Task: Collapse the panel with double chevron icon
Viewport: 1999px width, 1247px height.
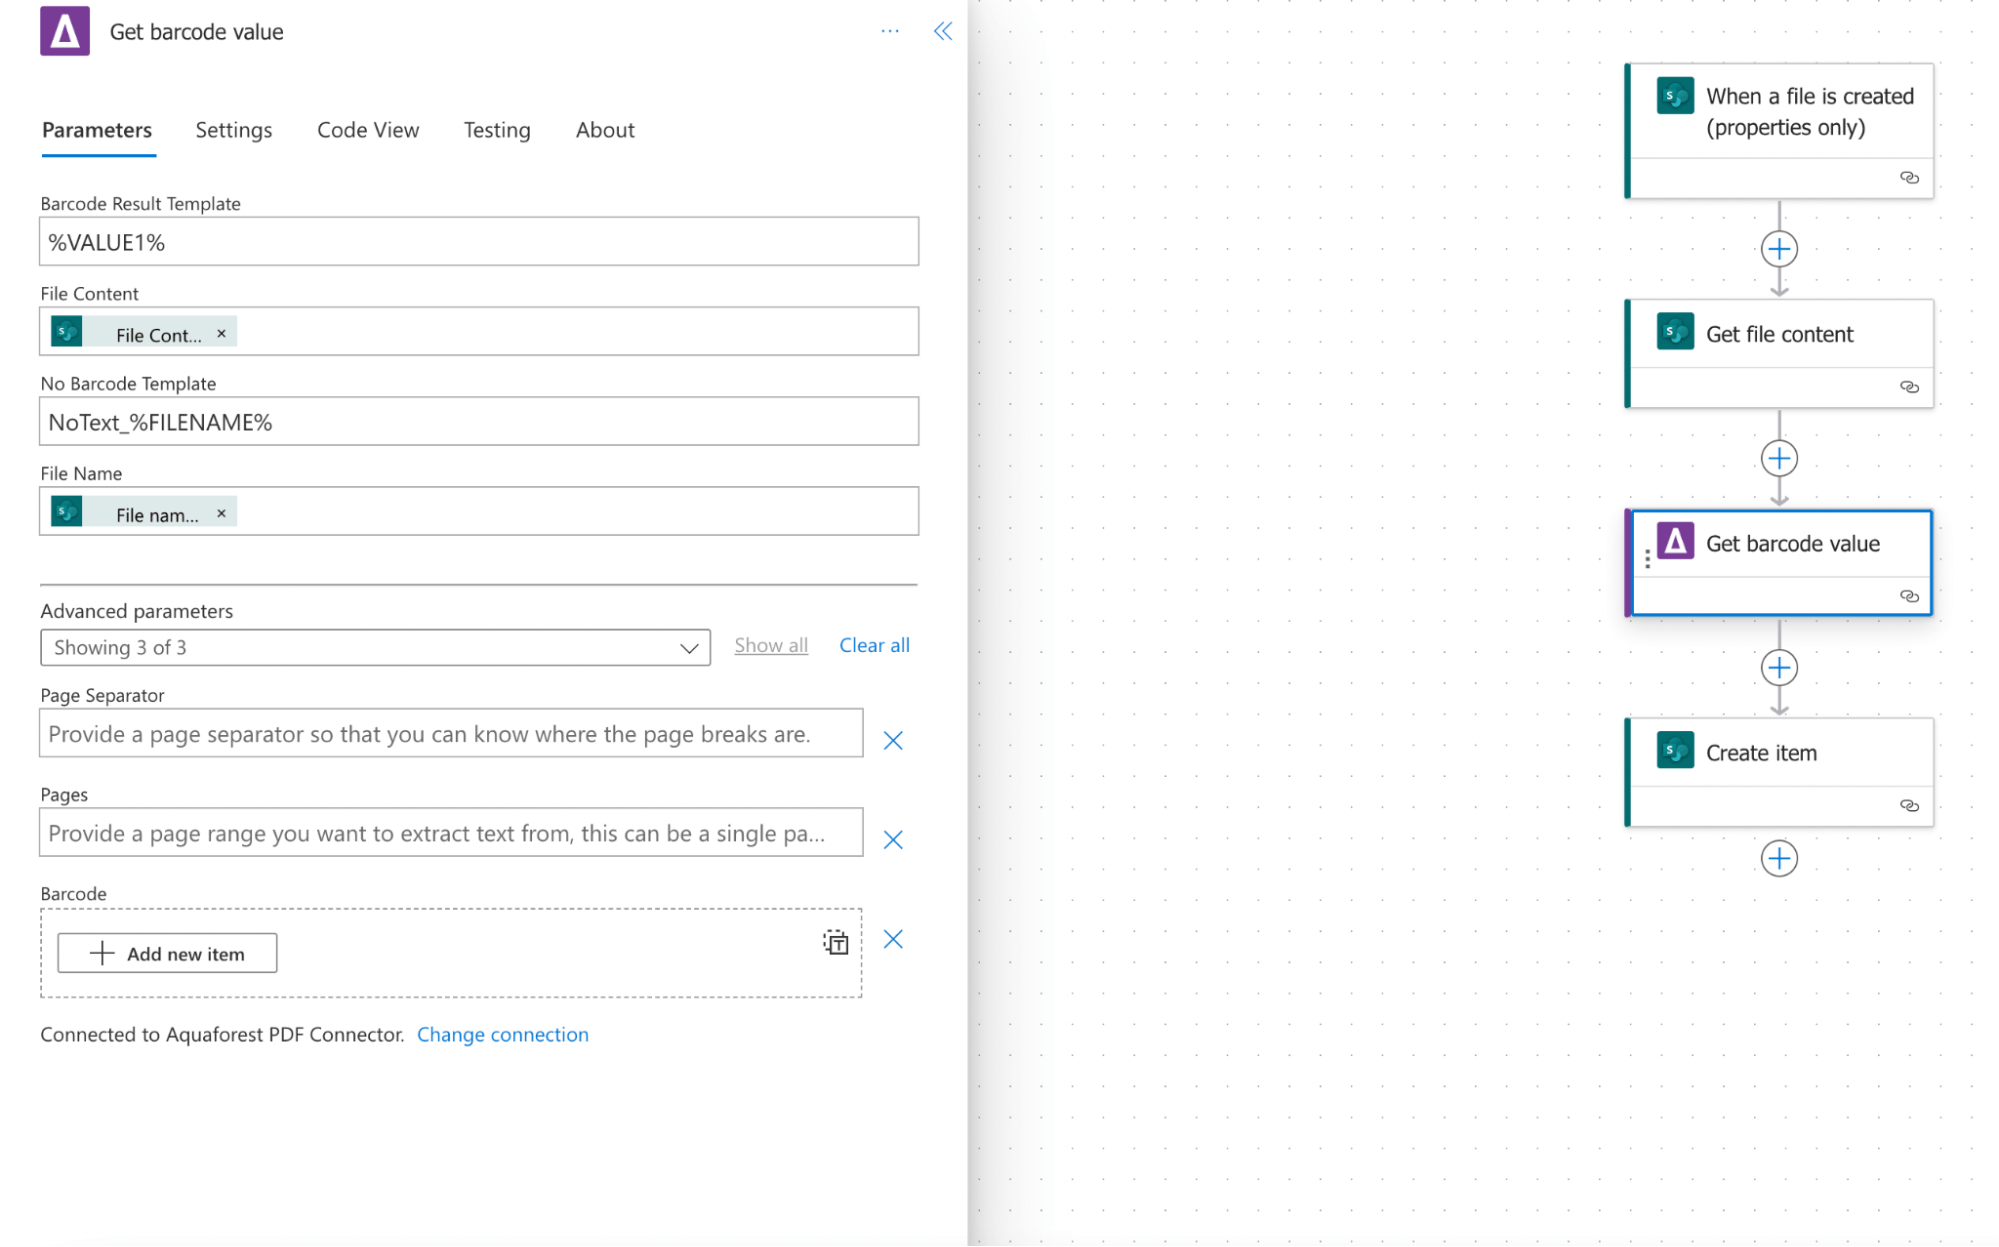Action: 942,31
